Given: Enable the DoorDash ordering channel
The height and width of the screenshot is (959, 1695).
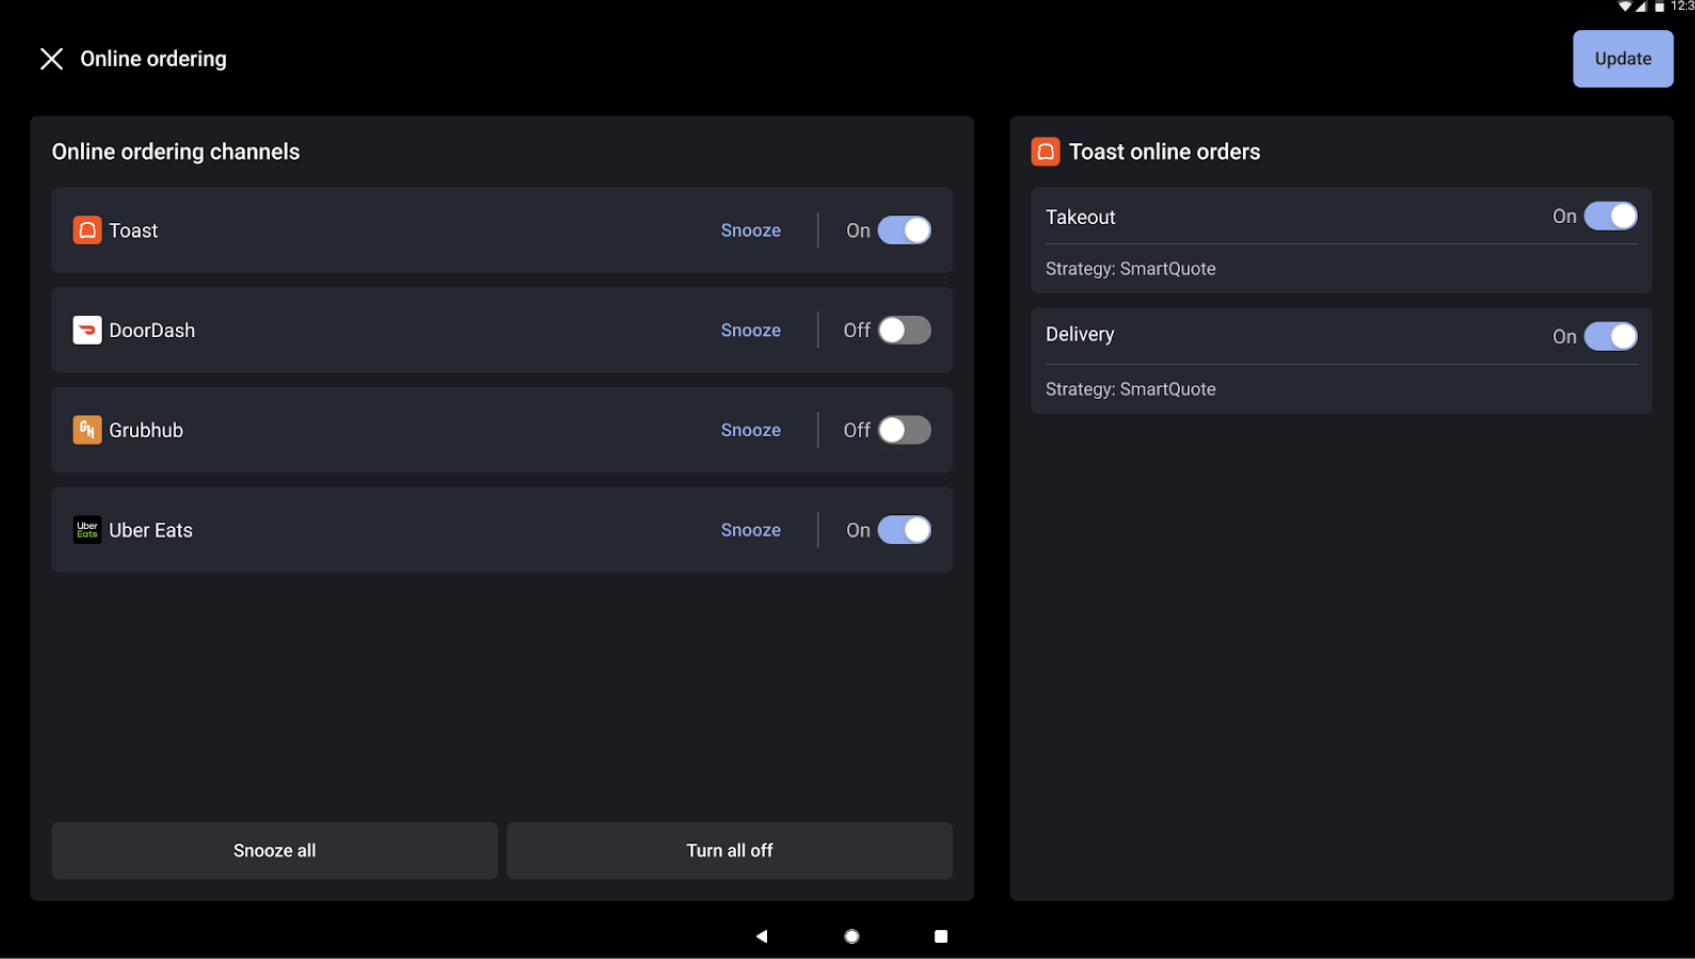Looking at the screenshot, I should click(x=904, y=330).
